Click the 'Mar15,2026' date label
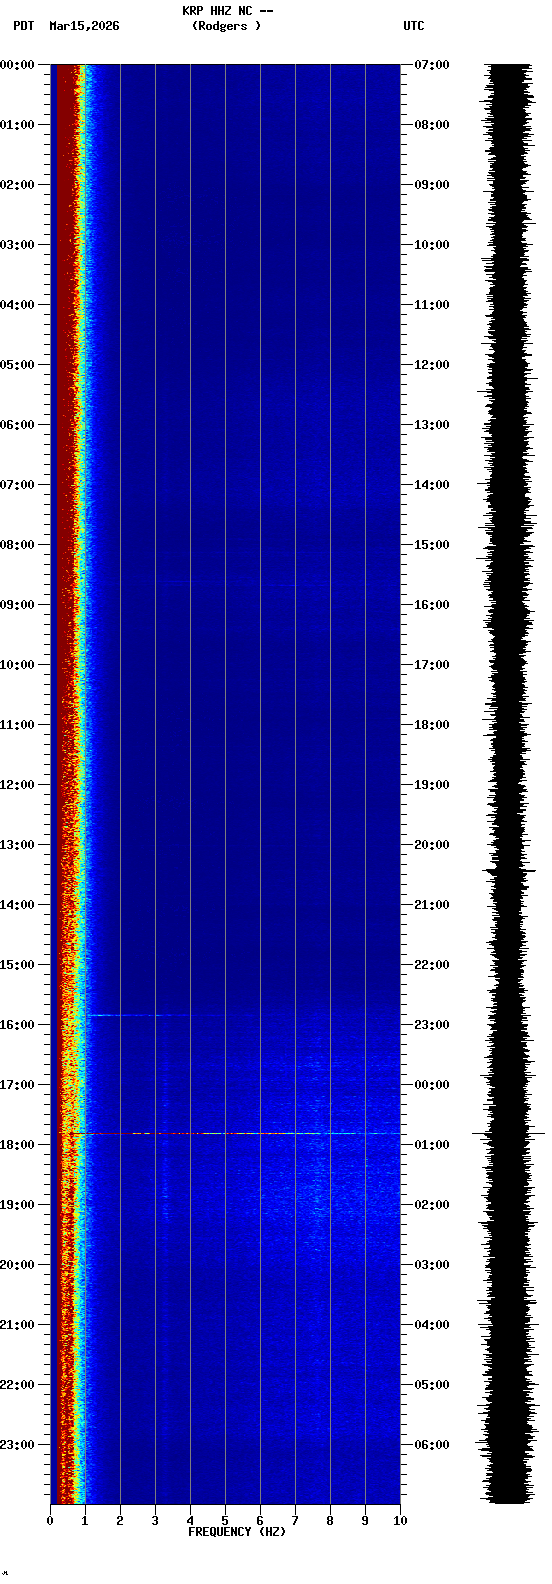Image resolution: width=552 pixels, height=1584 pixels. coord(84,26)
